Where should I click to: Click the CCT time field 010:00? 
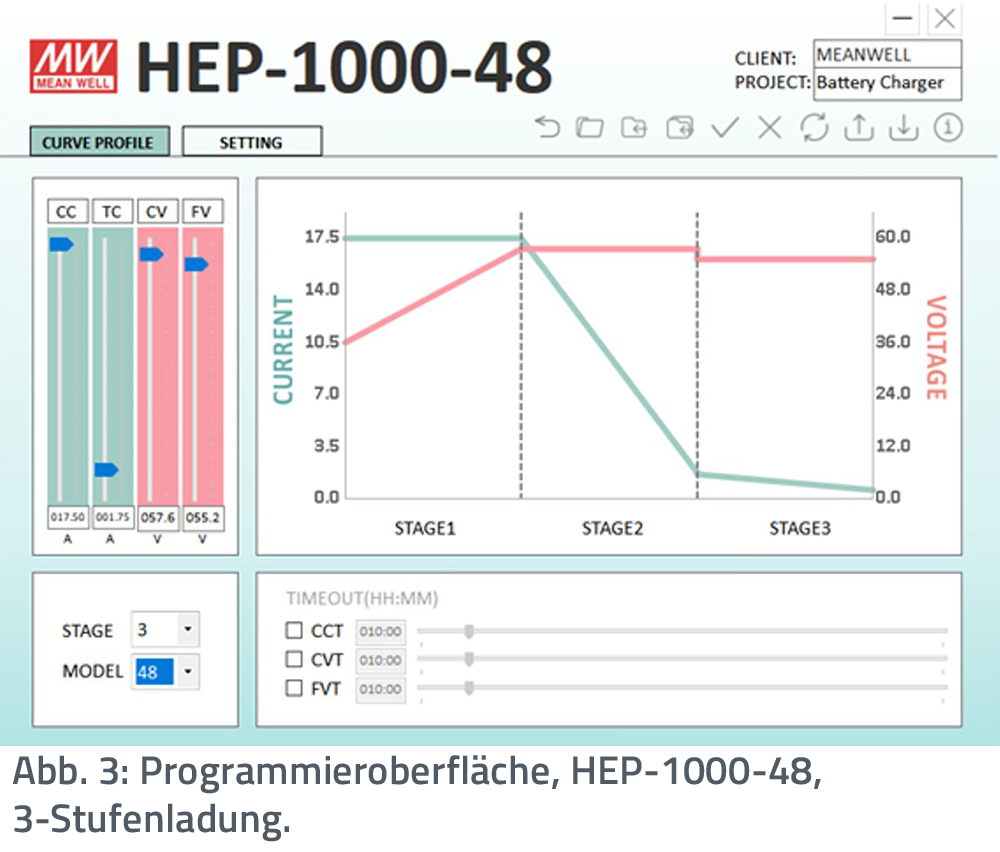tap(380, 631)
